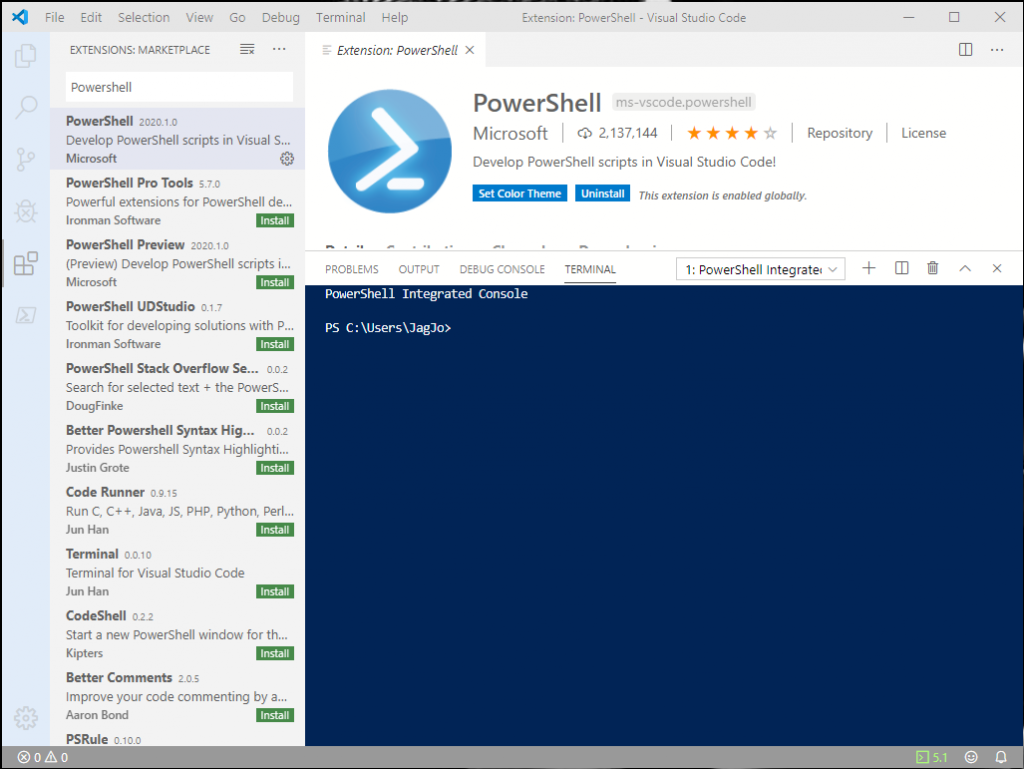Open manage gear for PowerShell extension
This screenshot has height=769, width=1024.
287,159
